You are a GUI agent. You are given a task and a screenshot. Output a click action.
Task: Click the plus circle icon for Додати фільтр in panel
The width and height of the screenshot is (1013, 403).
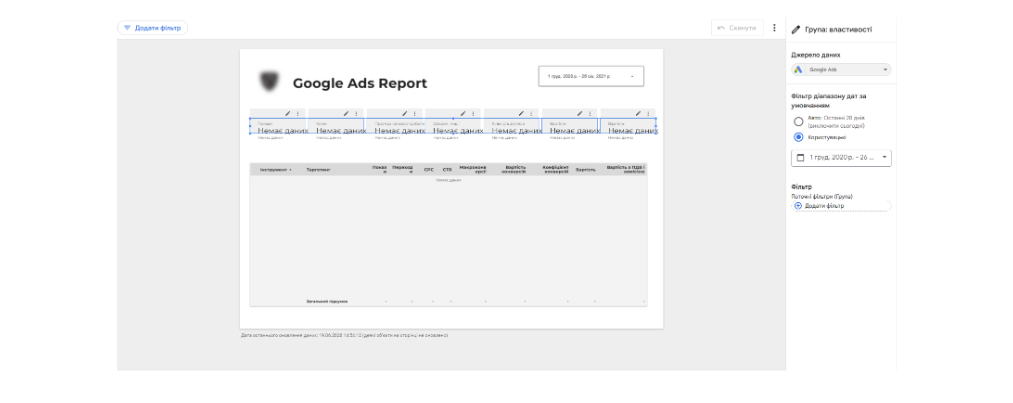[x=798, y=206]
